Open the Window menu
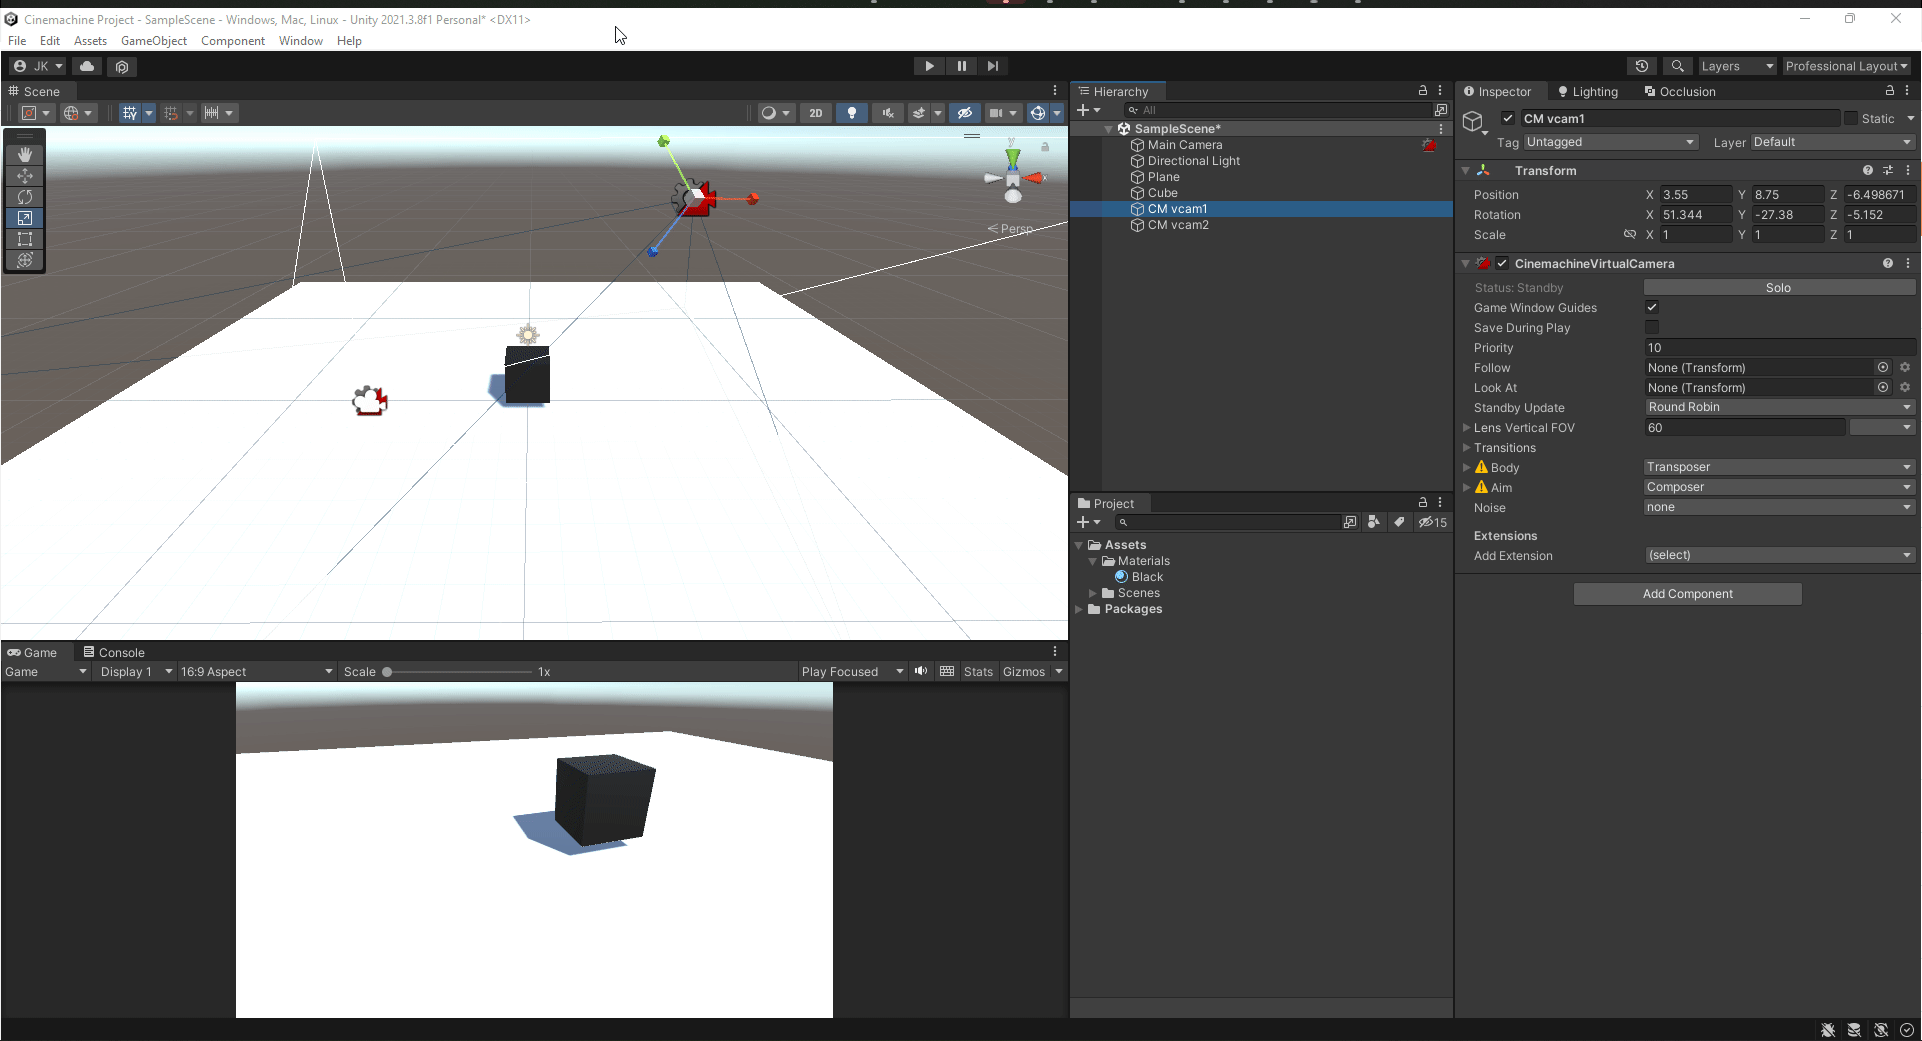The height and width of the screenshot is (1041, 1922). [x=301, y=41]
